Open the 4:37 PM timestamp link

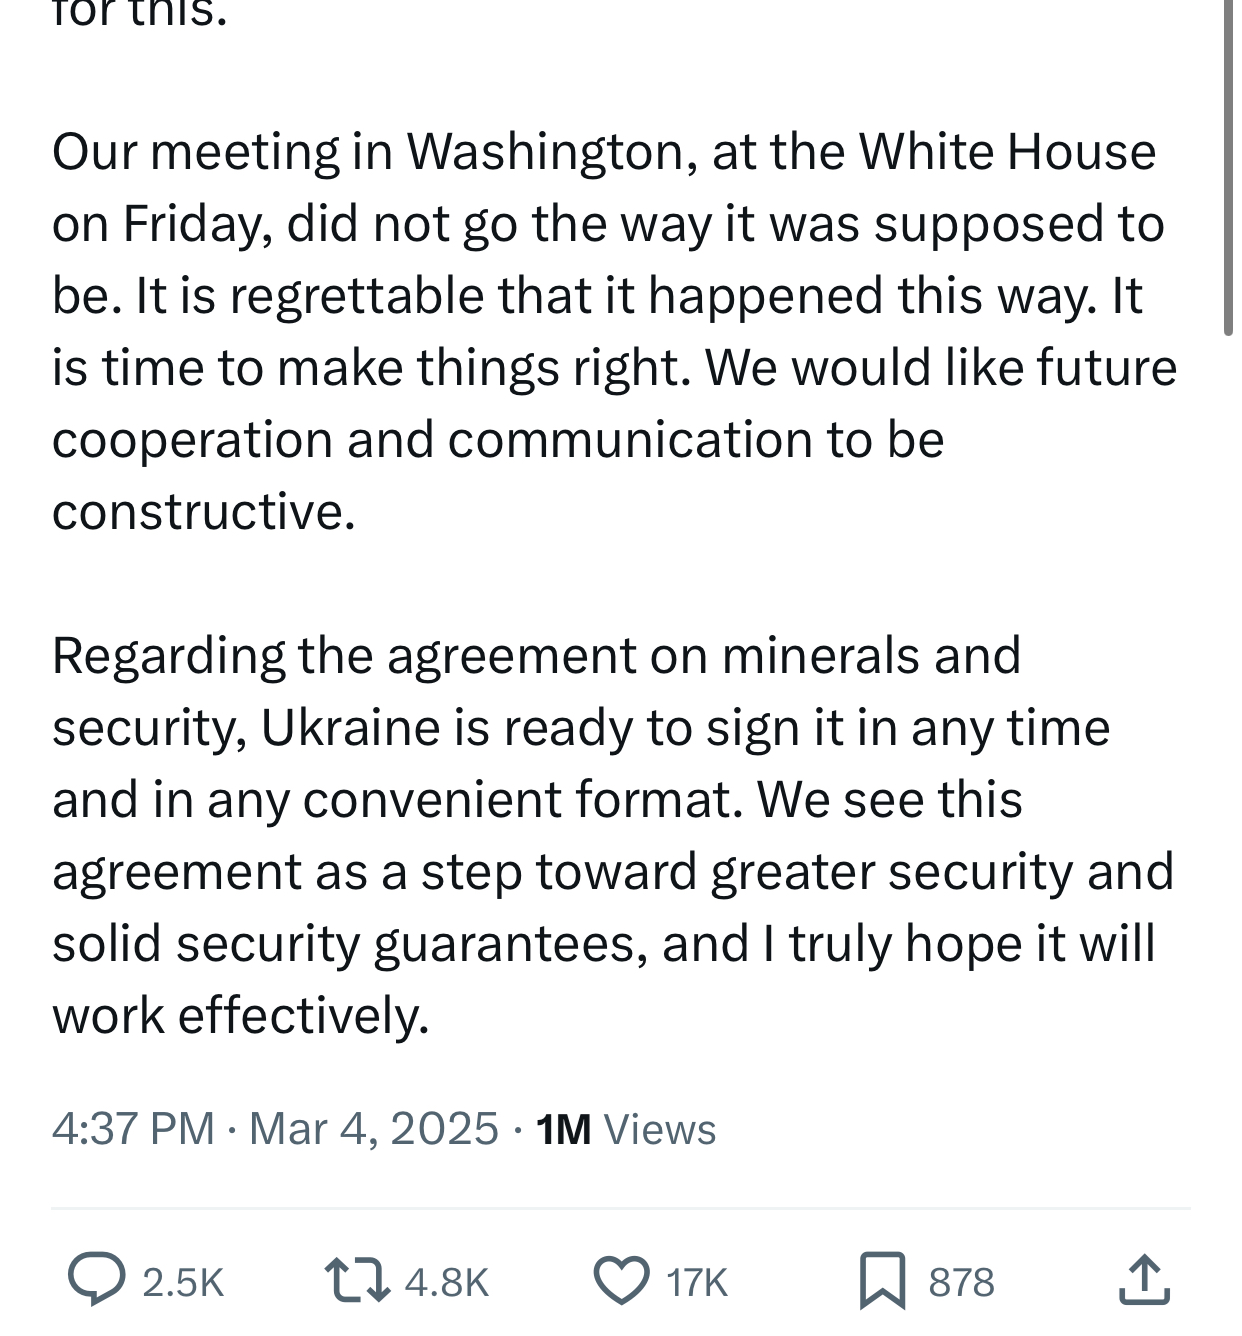(x=133, y=1129)
